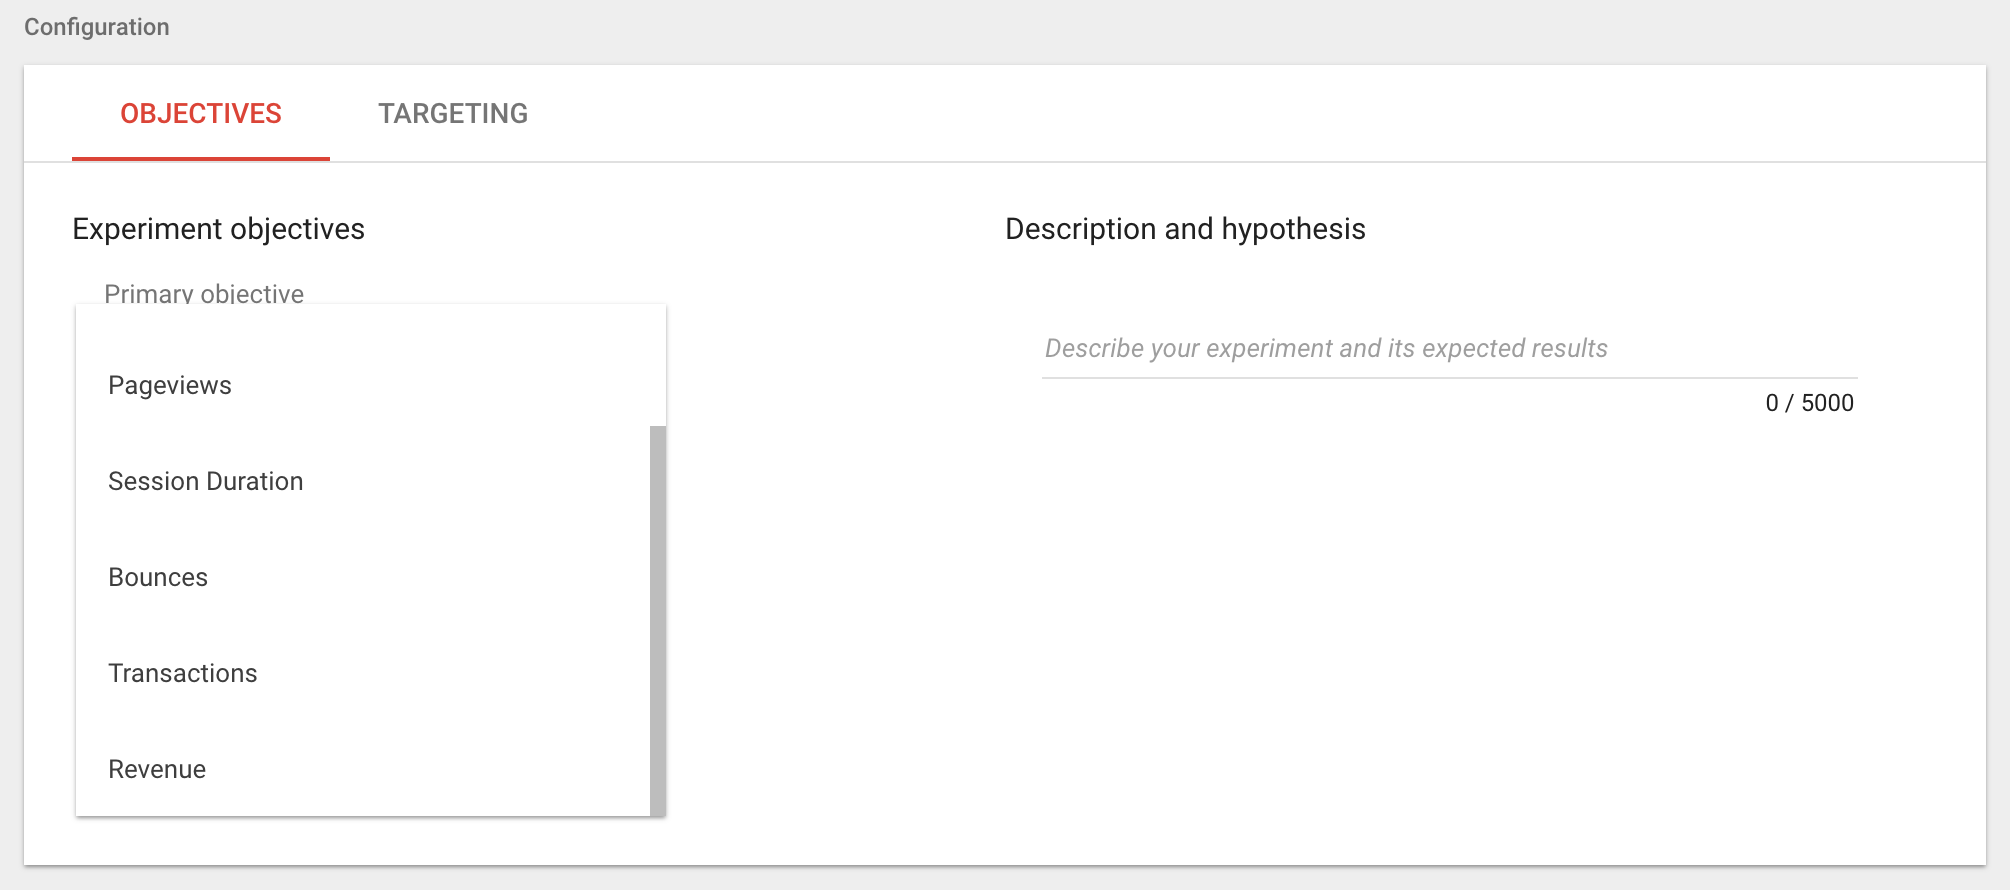
Task: Click the Description and hypothesis heading
Action: click(1185, 229)
